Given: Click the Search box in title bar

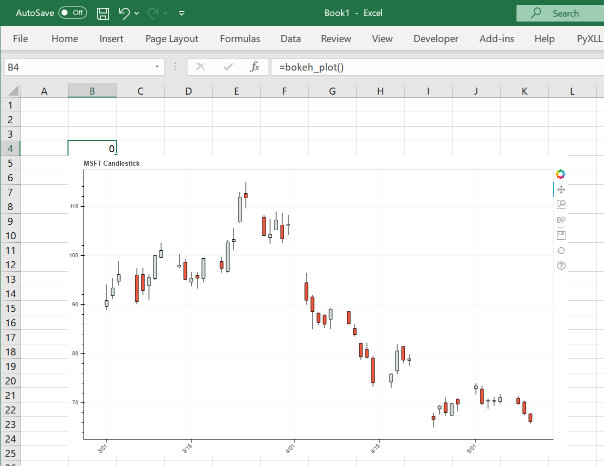Looking at the screenshot, I should [x=560, y=13].
